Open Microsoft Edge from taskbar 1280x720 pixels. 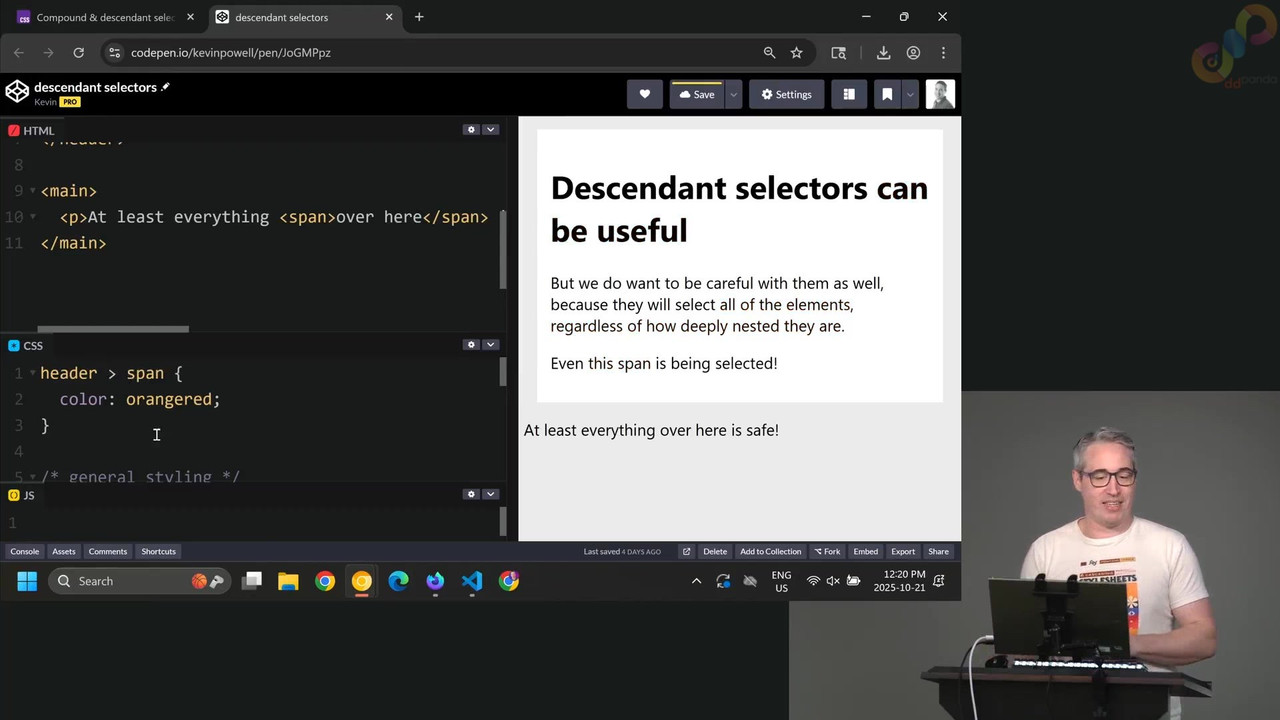point(398,581)
